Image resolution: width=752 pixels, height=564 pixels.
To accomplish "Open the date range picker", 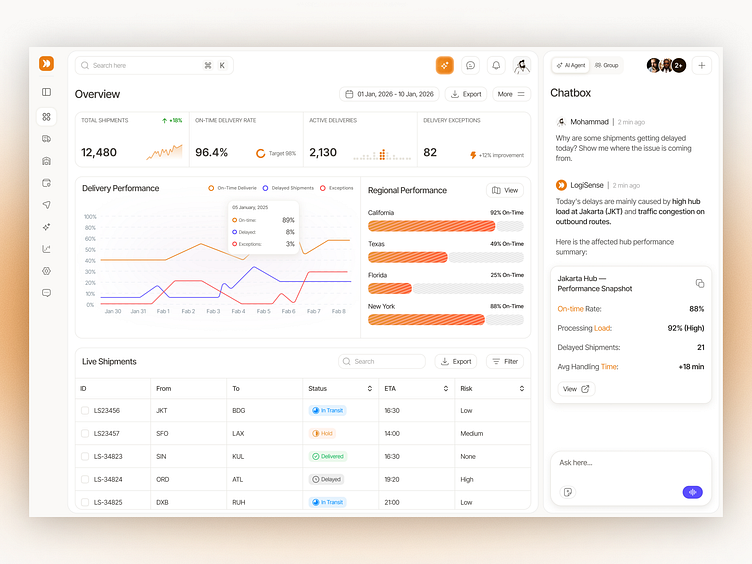I will point(389,94).
